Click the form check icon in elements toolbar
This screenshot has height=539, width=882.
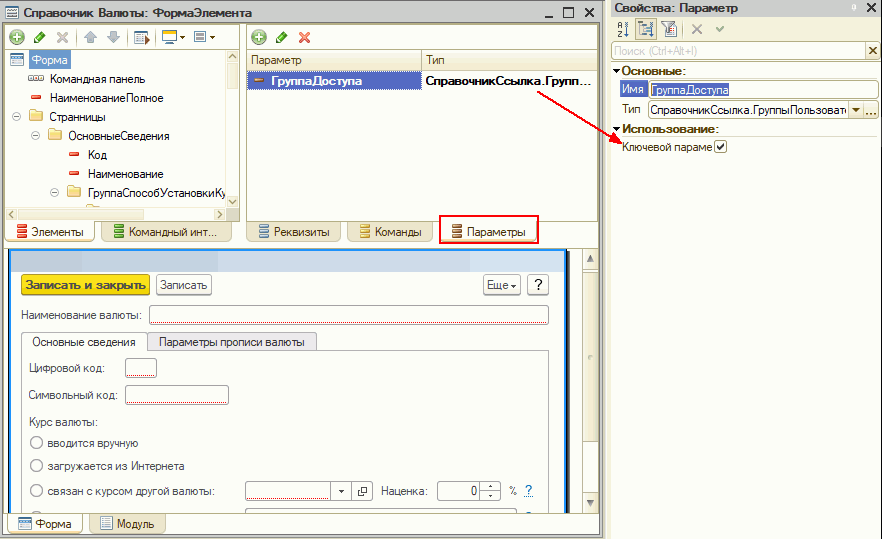(142, 37)
